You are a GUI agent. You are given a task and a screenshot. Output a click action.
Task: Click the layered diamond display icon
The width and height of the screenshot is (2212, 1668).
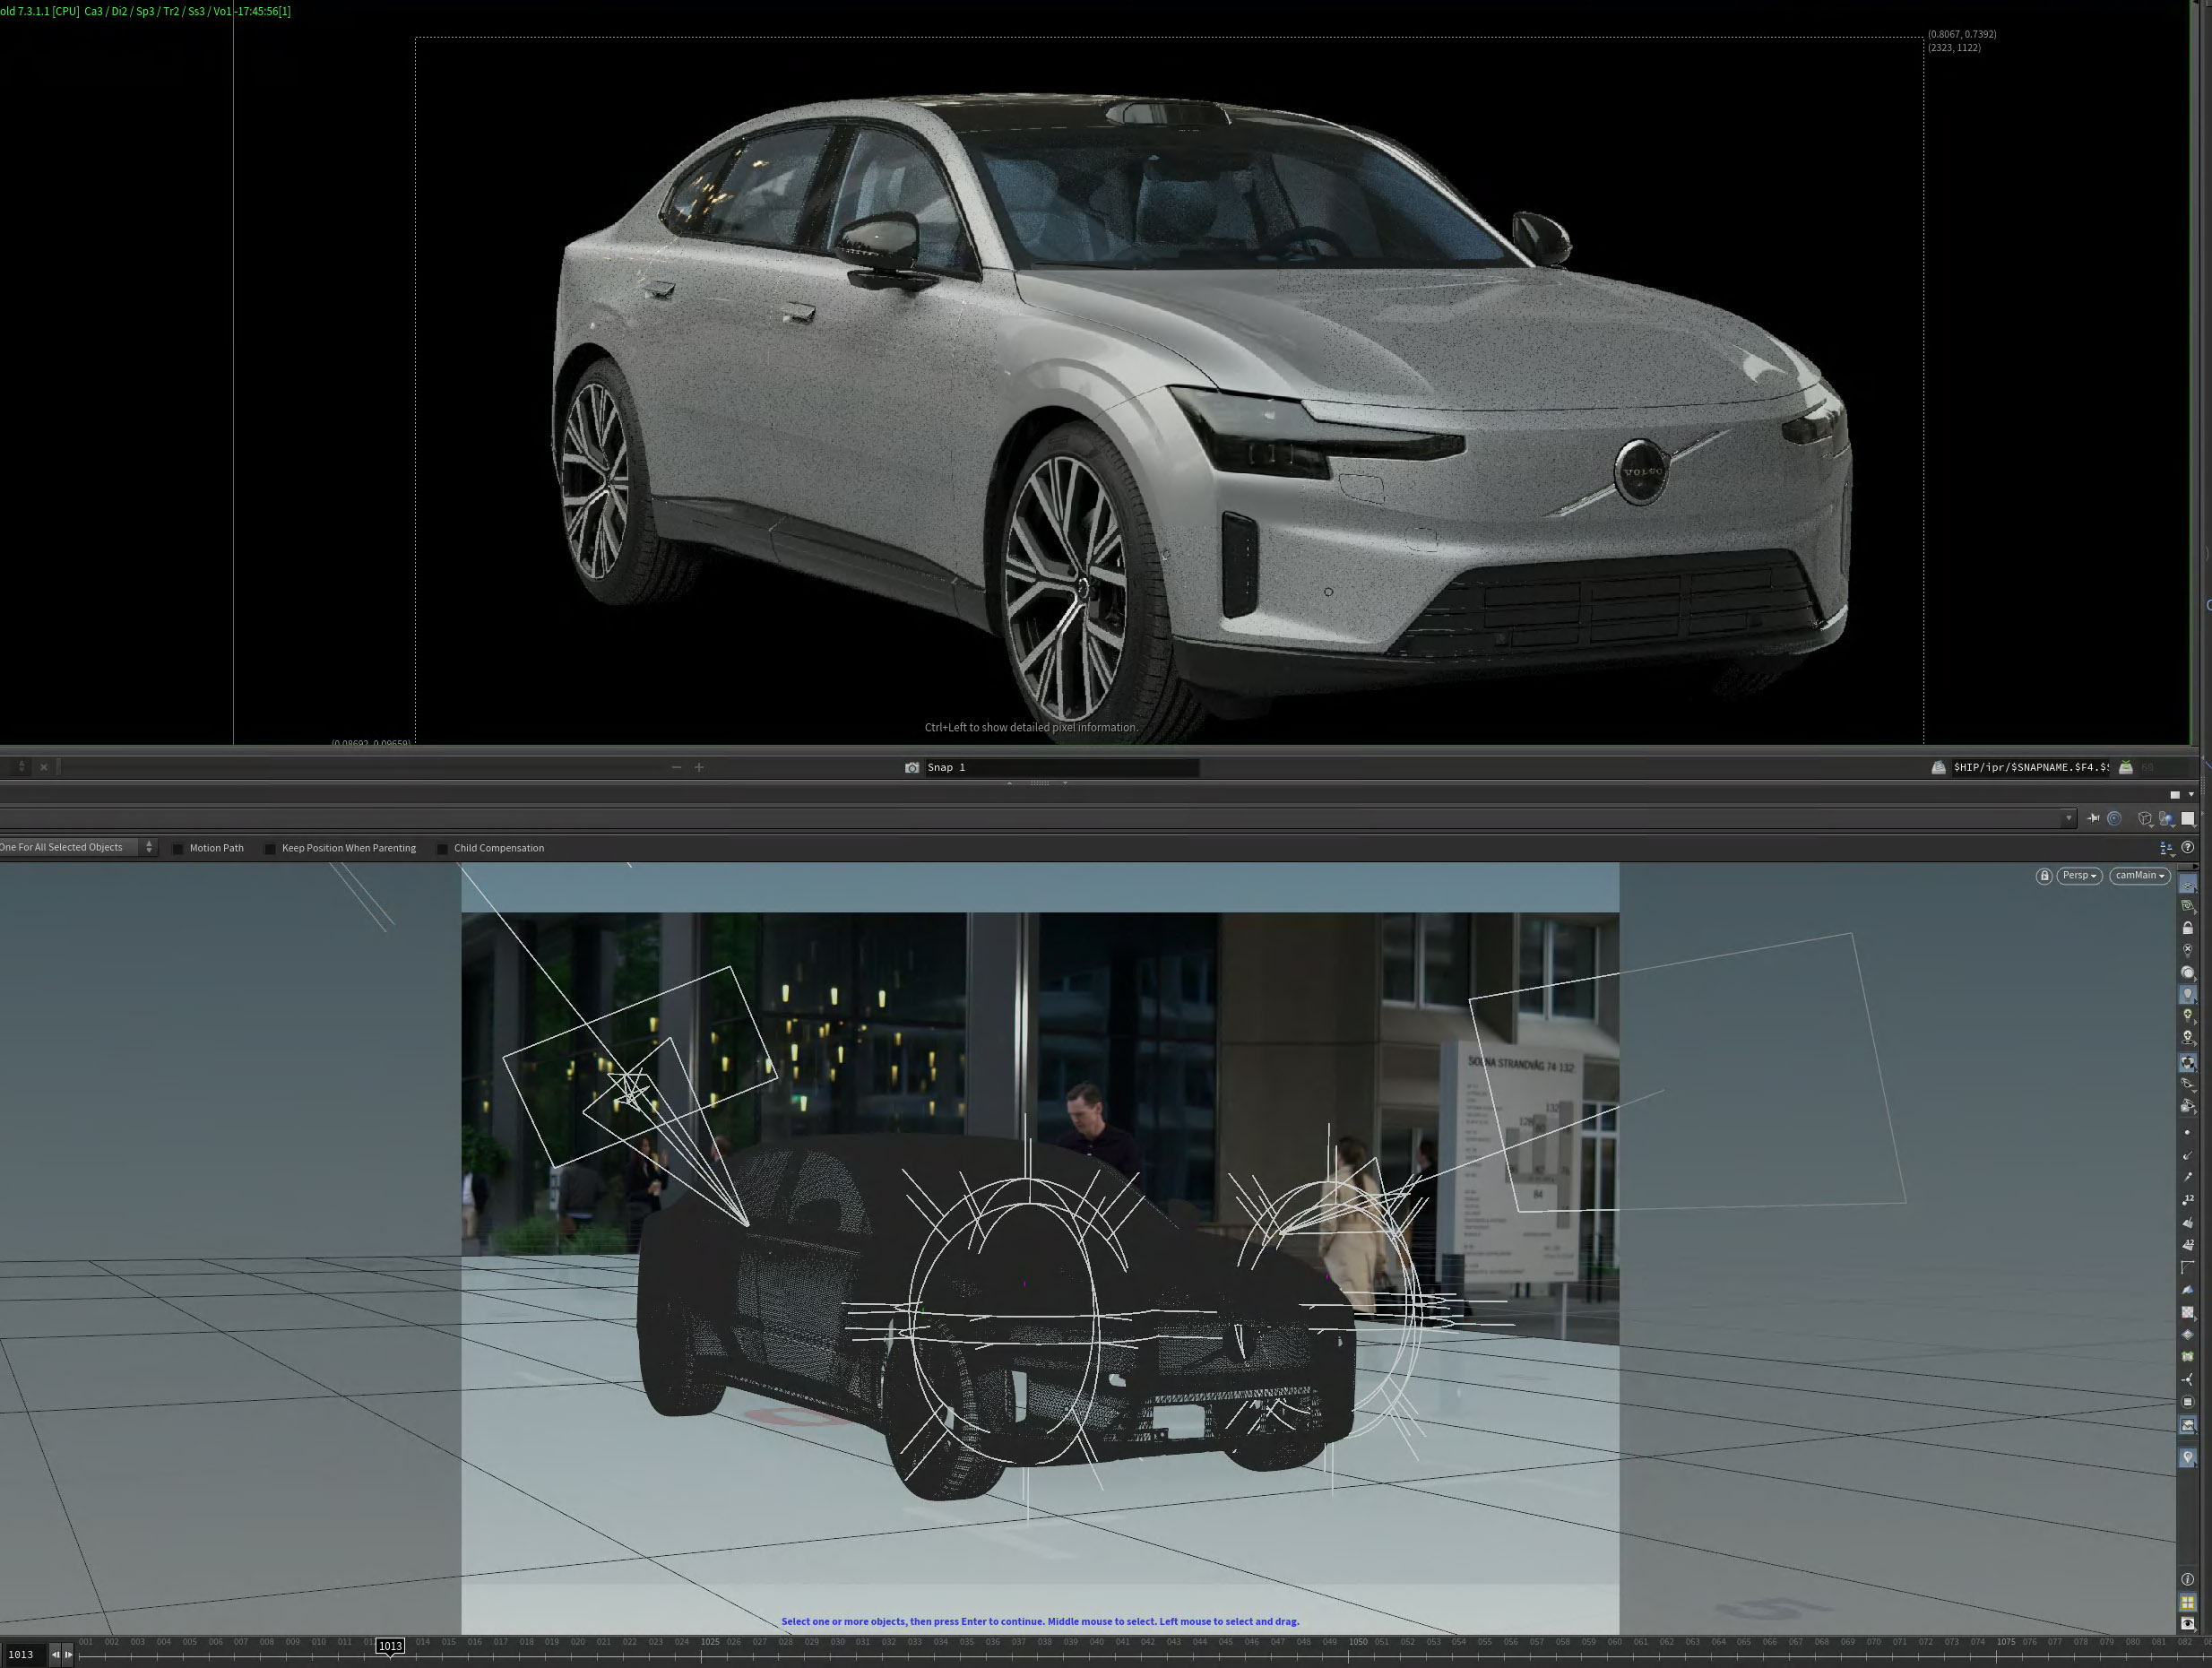coord(2187,1334)
